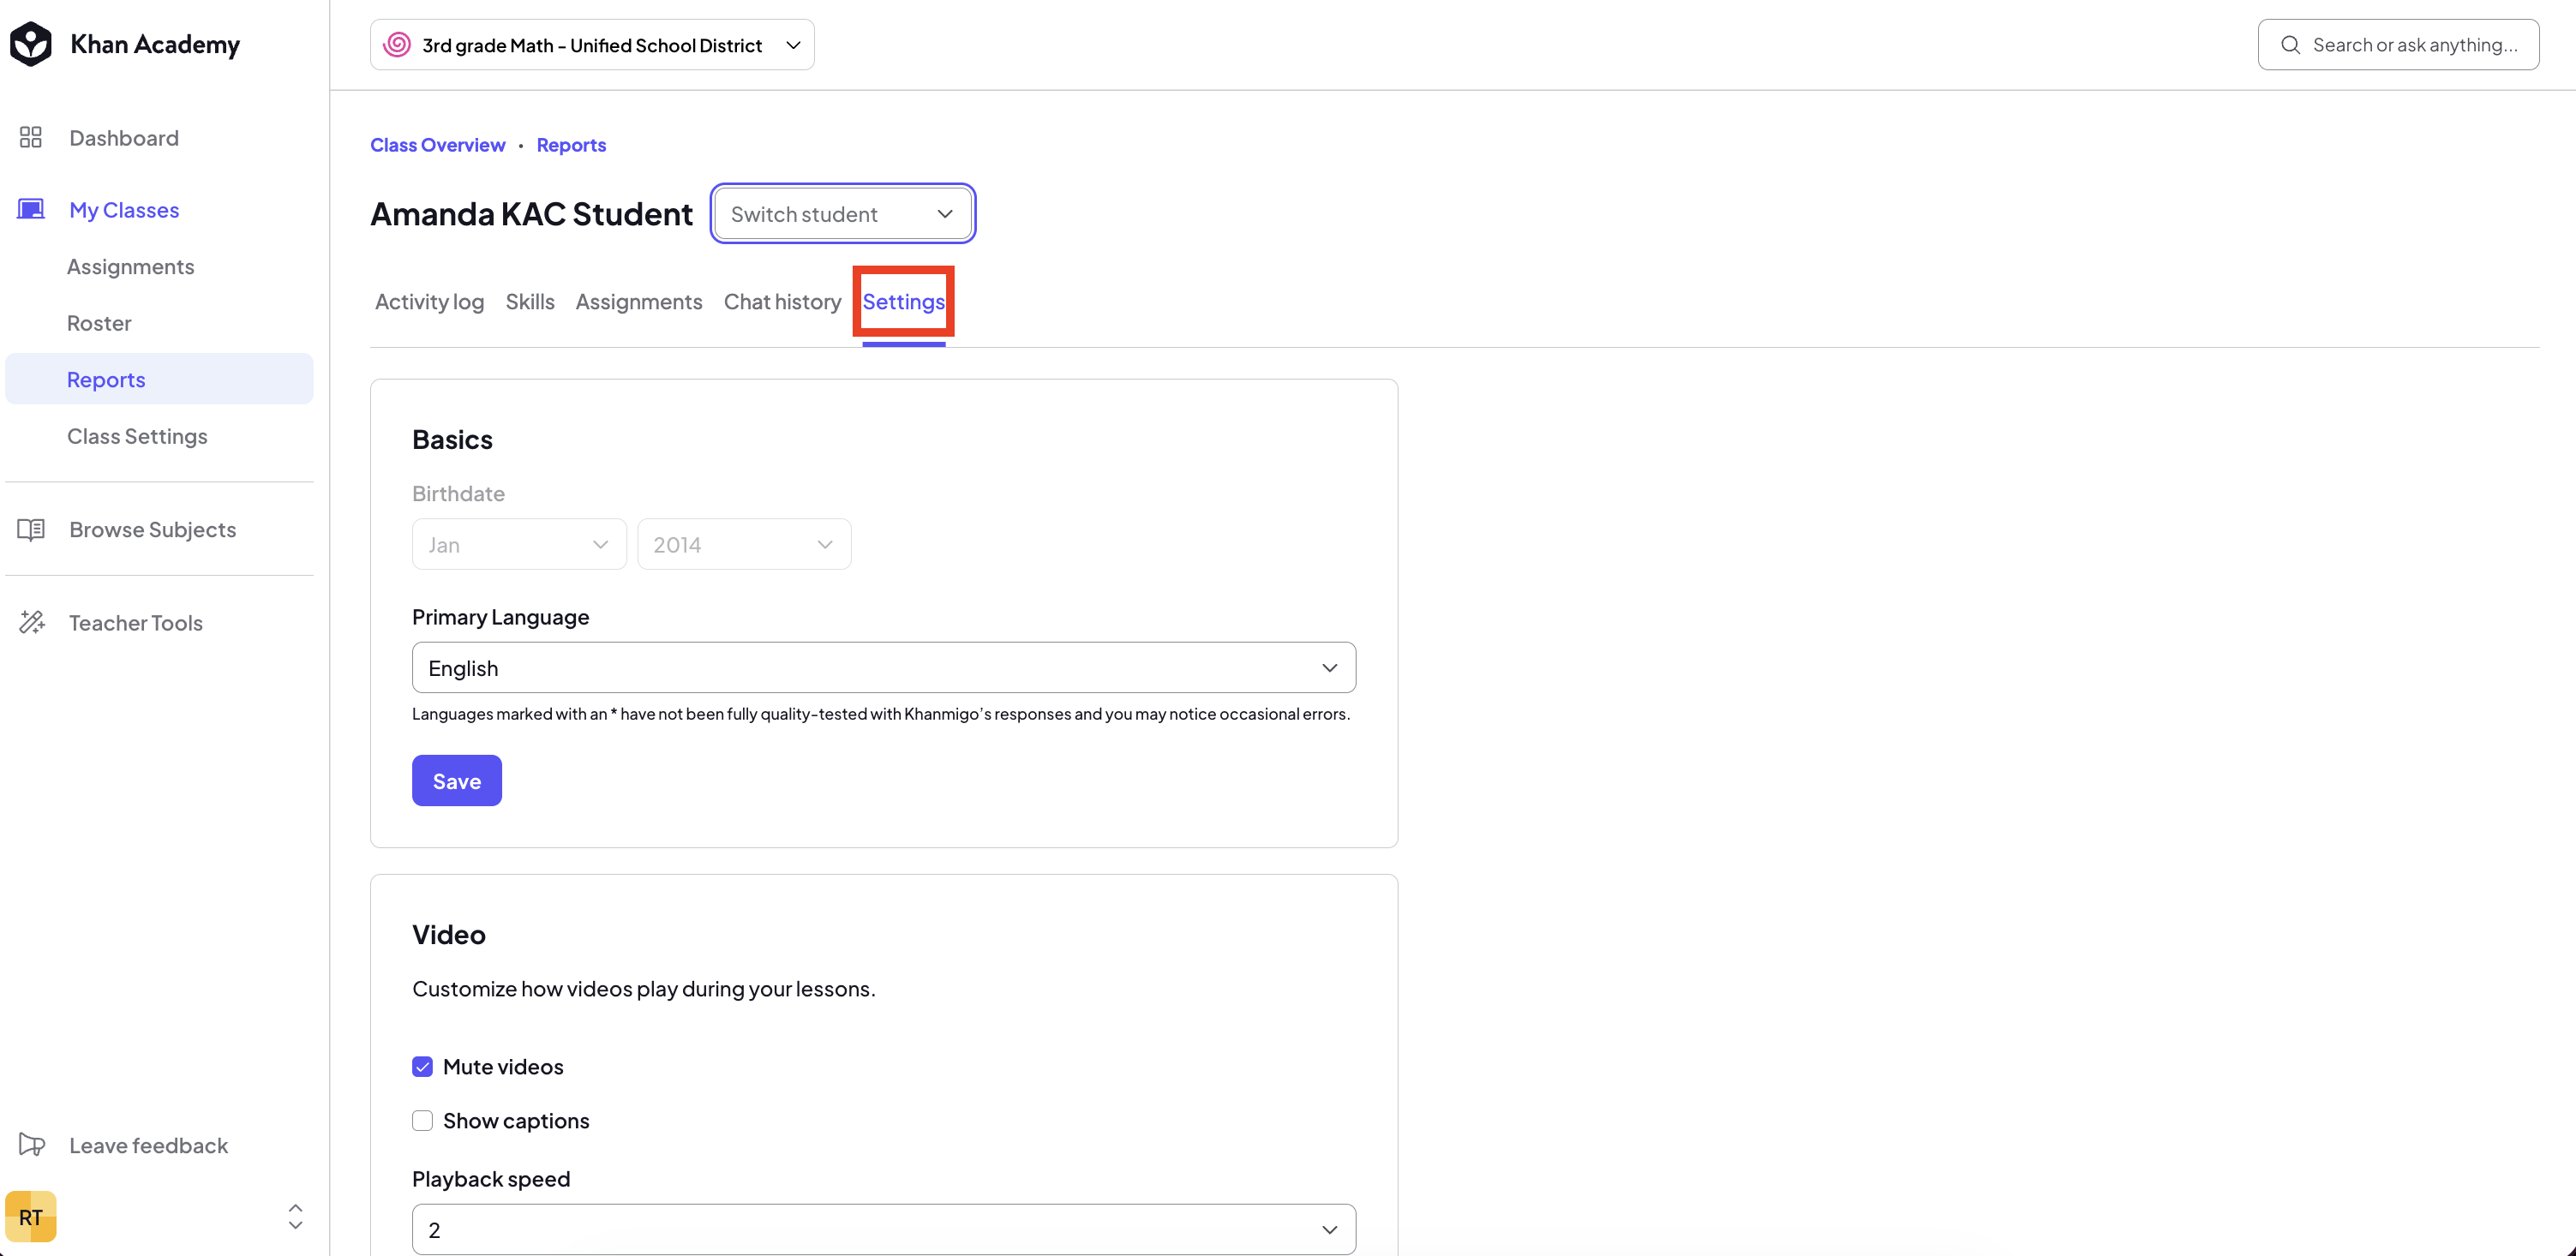Screen dimensions: 2576x1256
Task: Click the Leave feedback megaphone icon
Action: (x=32, y=1146)
